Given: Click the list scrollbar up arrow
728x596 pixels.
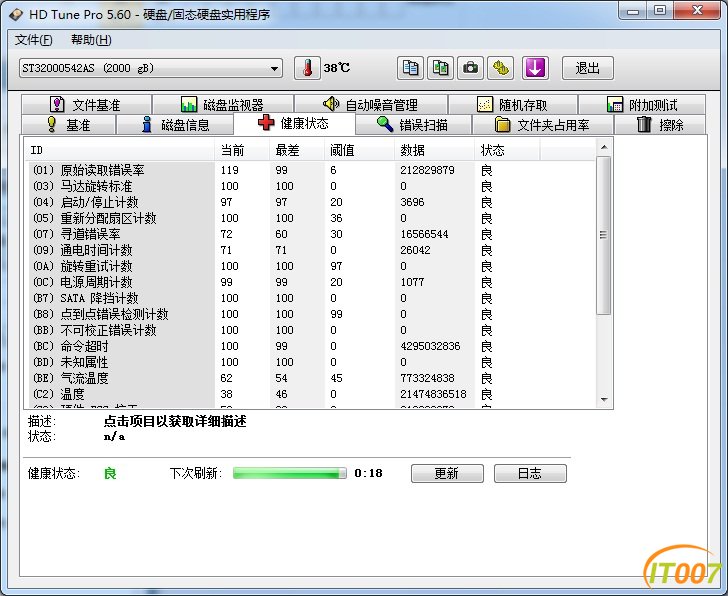Looking at the screenshot, I should 604,147.
